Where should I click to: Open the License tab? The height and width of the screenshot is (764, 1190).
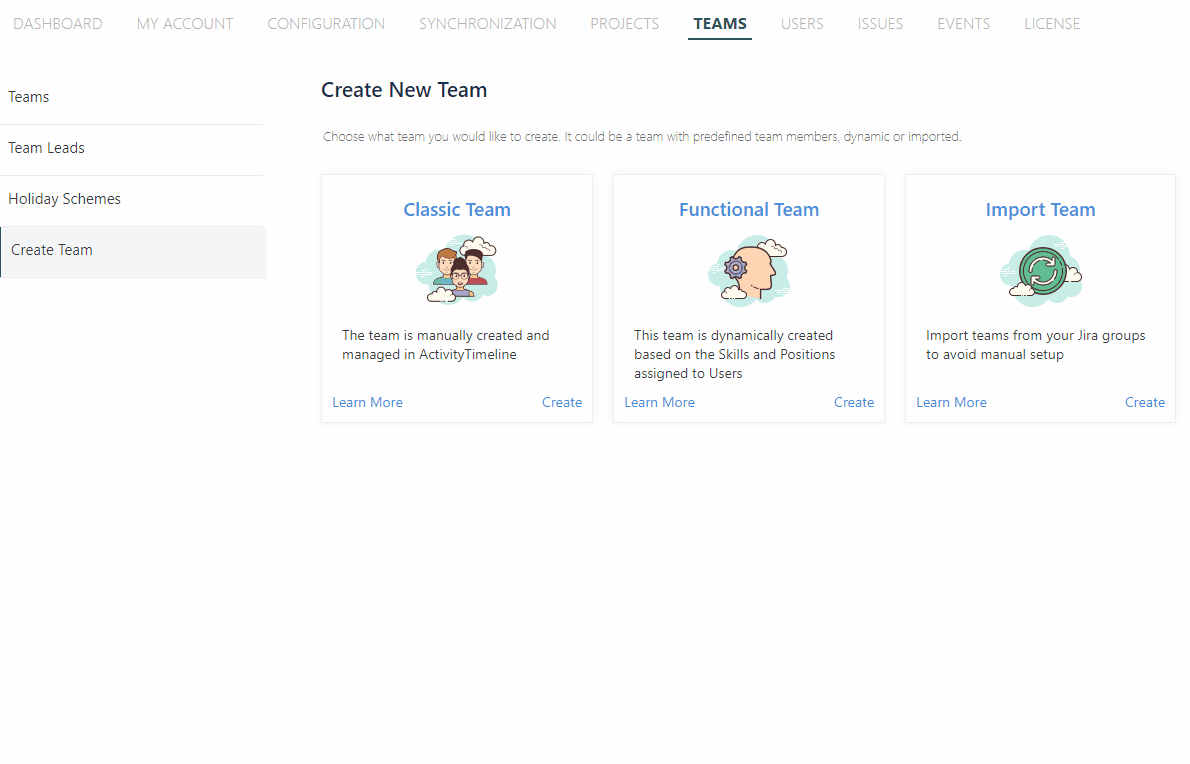(x=1052, y=24)
